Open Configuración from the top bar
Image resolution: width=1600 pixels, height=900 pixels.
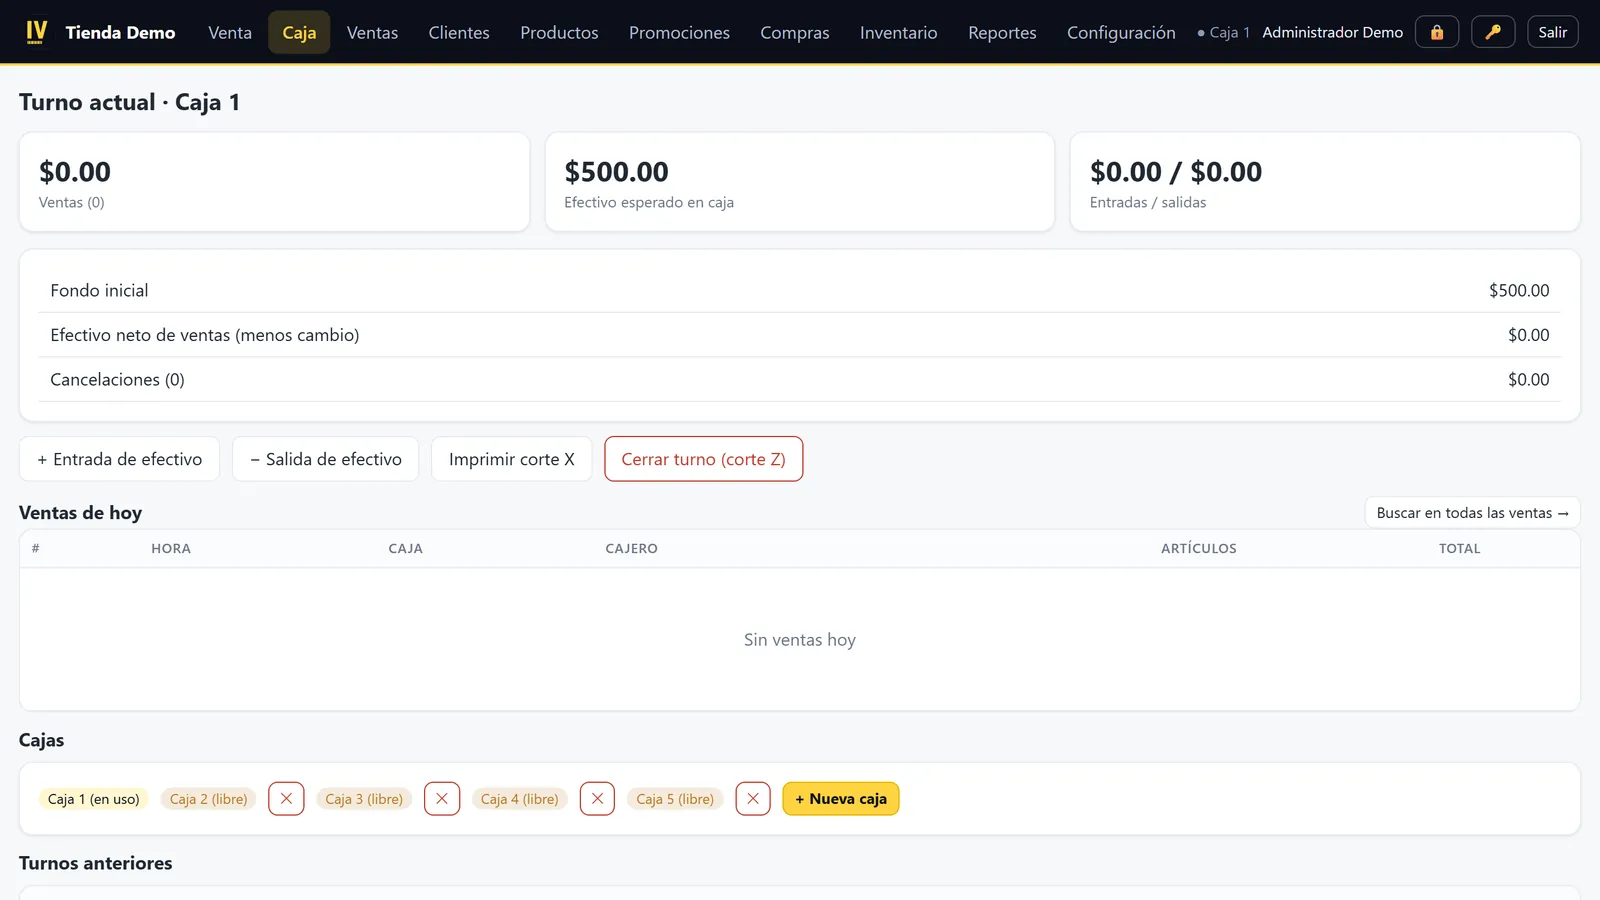pos(1121,32)
